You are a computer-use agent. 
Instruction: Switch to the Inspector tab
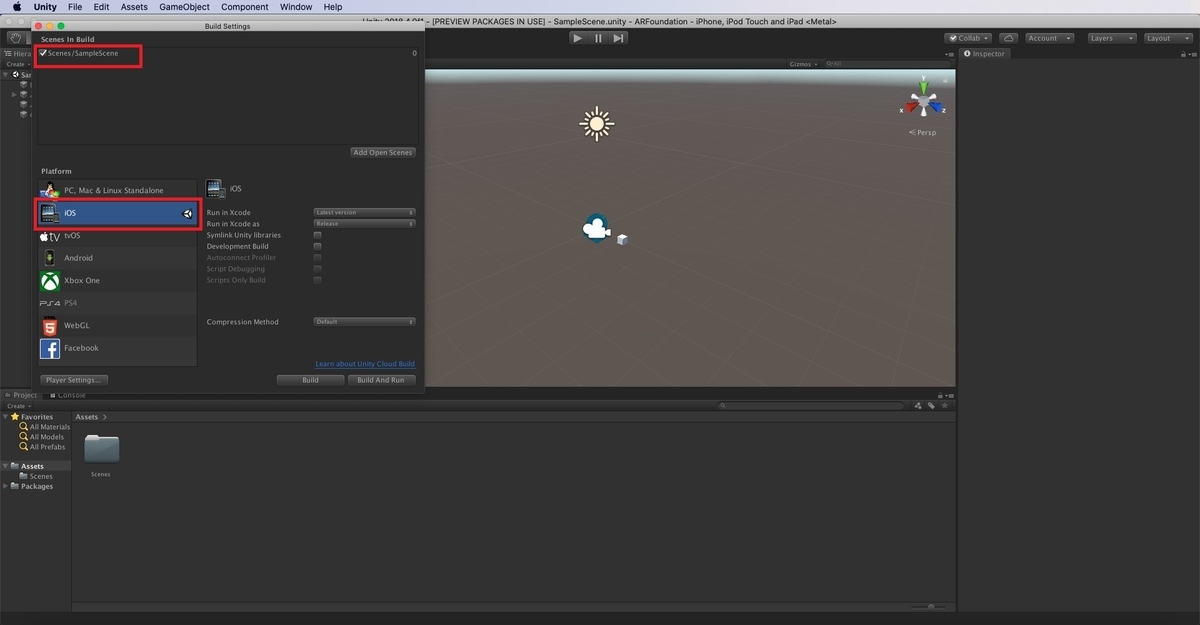pyautogui.click(x=984, y=54)
